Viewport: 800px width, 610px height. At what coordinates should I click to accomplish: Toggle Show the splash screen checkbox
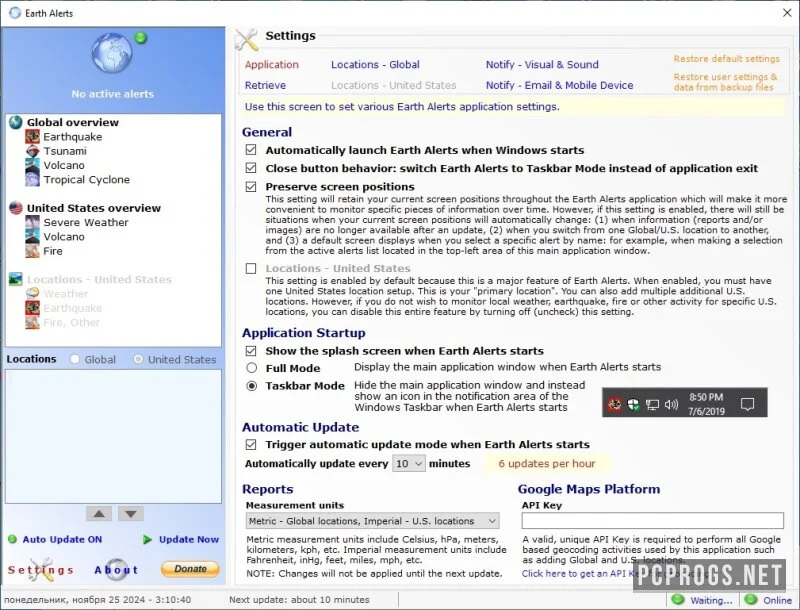tap(251, 350)
